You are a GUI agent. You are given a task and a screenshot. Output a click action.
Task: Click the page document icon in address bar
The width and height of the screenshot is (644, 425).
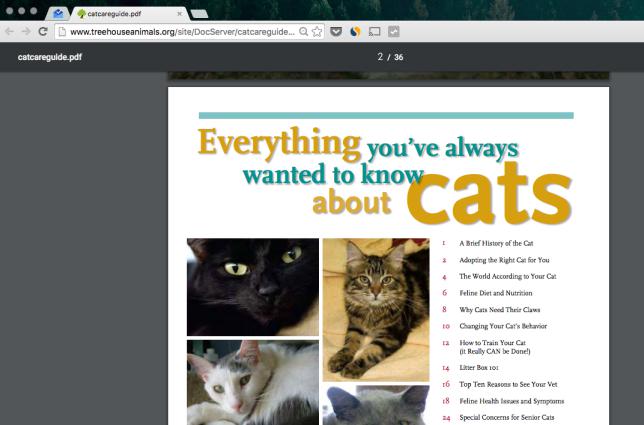click(62, 32)
